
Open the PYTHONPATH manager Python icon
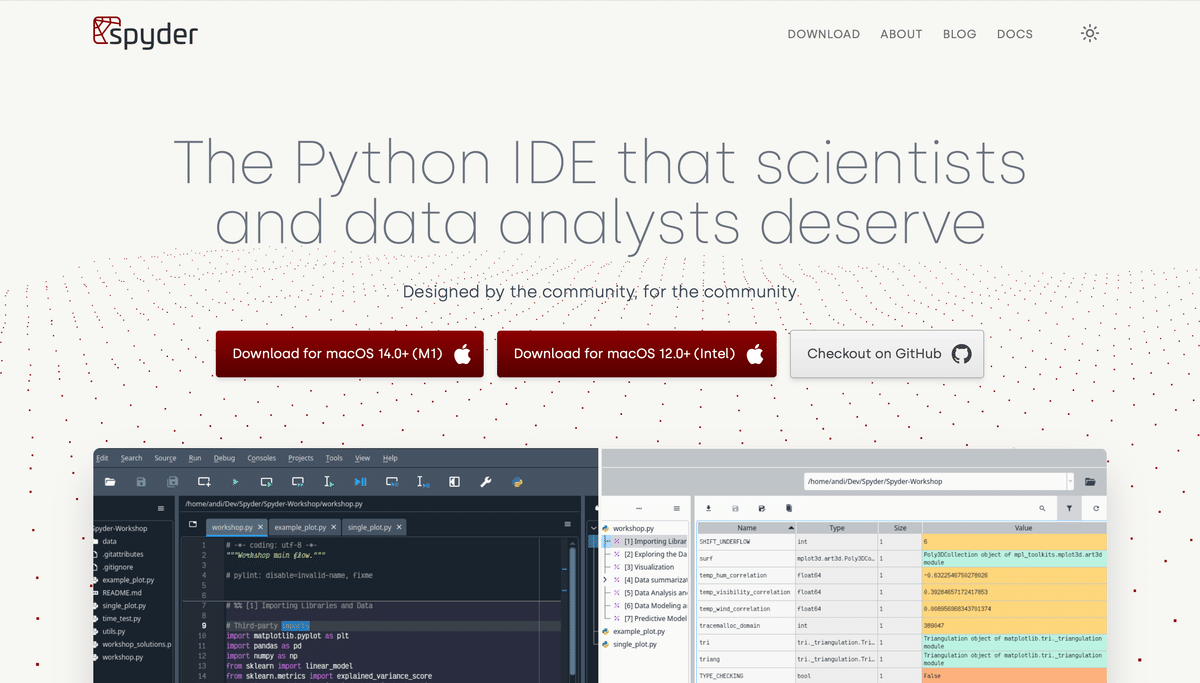(x=518, y=482)
